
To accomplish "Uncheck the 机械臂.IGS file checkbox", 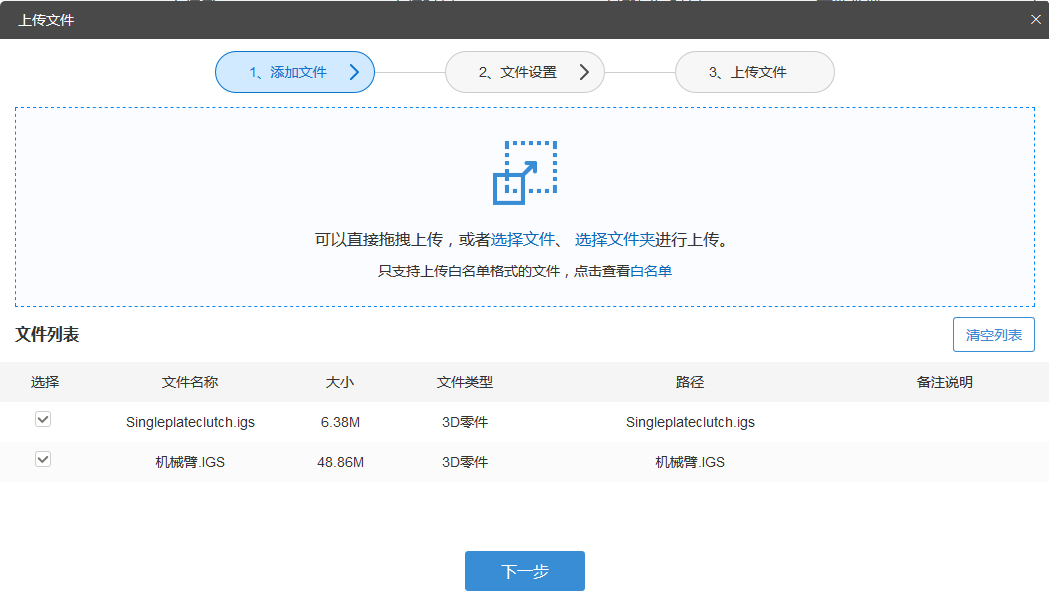I will click(43, 460).
